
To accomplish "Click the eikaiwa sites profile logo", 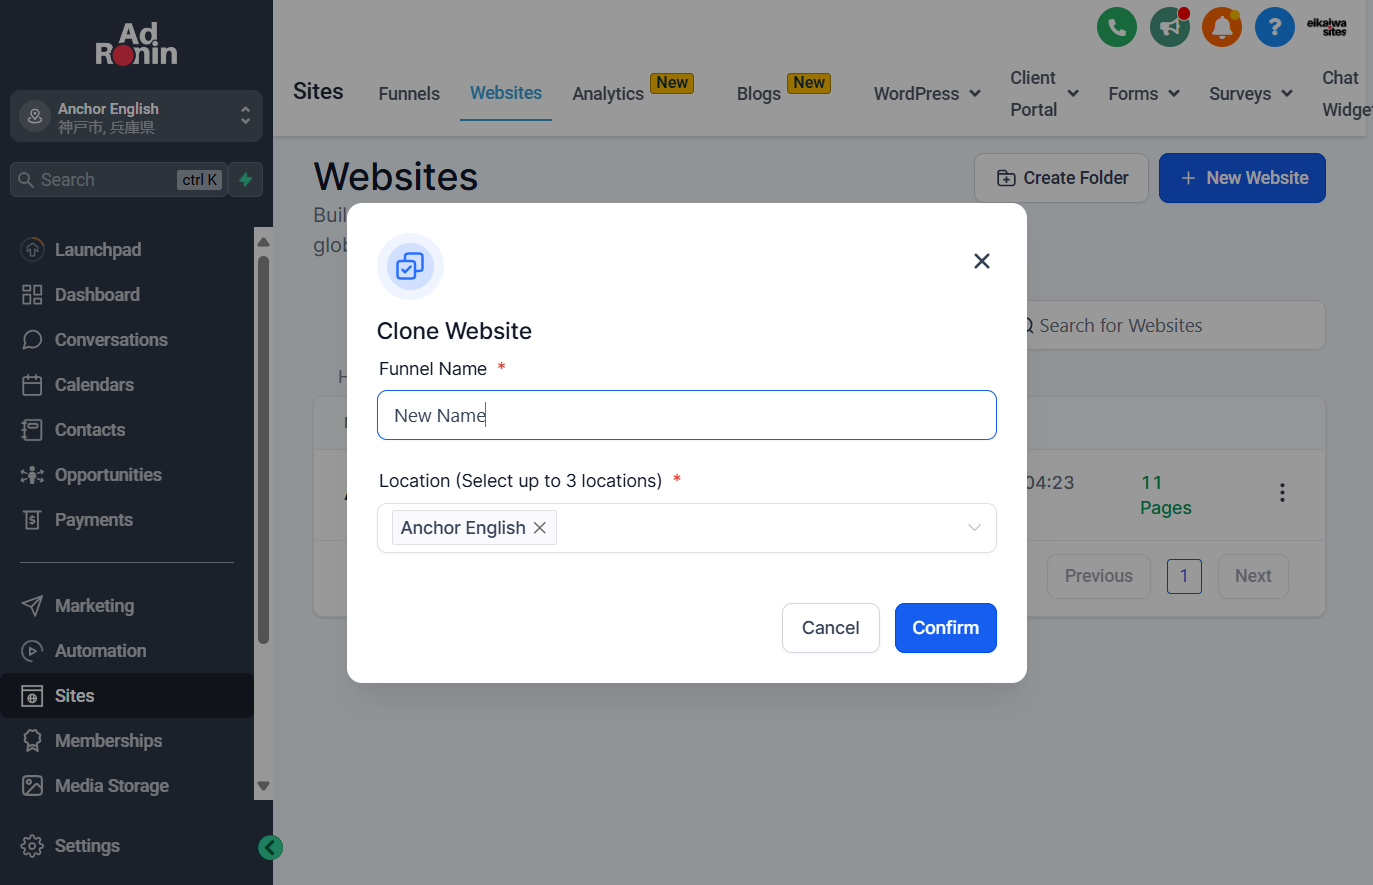I will (1327, 27).
